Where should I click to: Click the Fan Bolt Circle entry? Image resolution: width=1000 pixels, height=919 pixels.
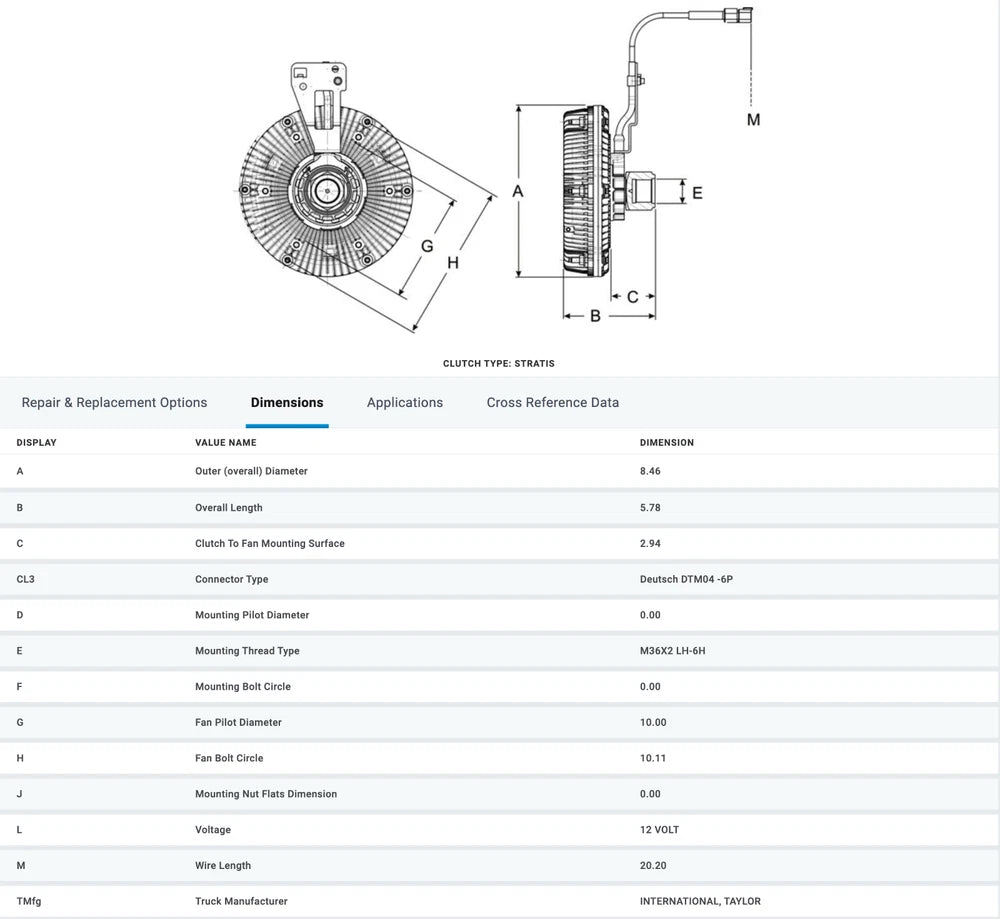coord(234,758)
